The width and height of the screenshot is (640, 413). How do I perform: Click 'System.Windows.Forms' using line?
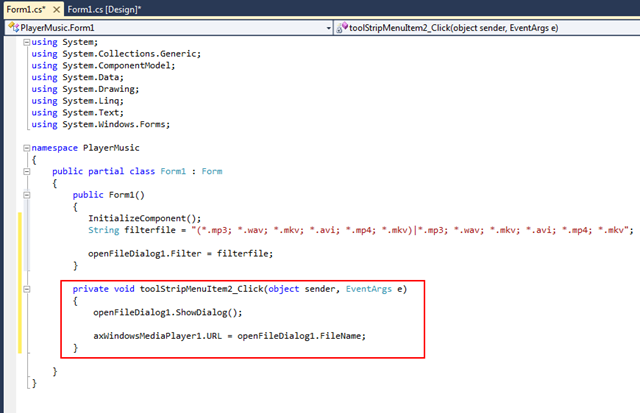click(101, 124)
